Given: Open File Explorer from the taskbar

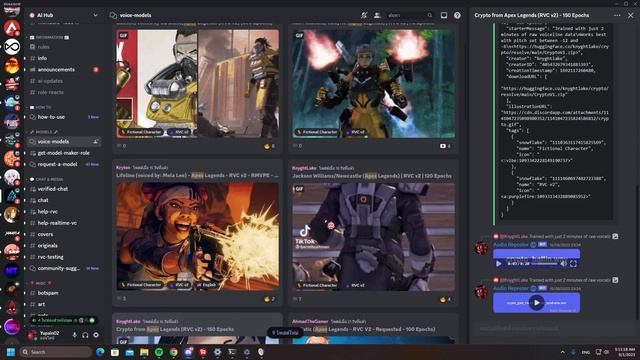Looking at the screenshot, I should (144, 352).
